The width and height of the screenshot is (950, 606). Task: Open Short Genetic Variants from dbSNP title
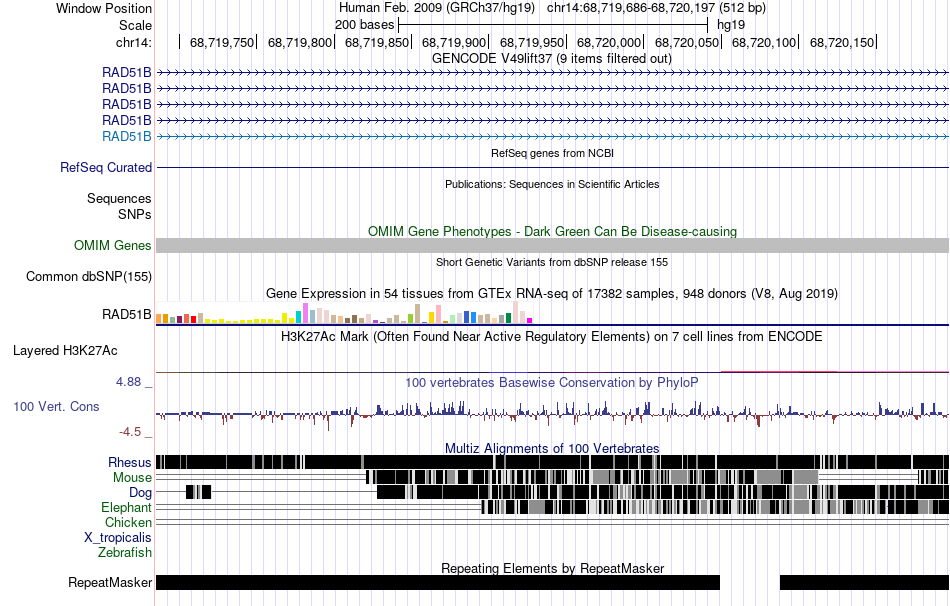[552, 262]
